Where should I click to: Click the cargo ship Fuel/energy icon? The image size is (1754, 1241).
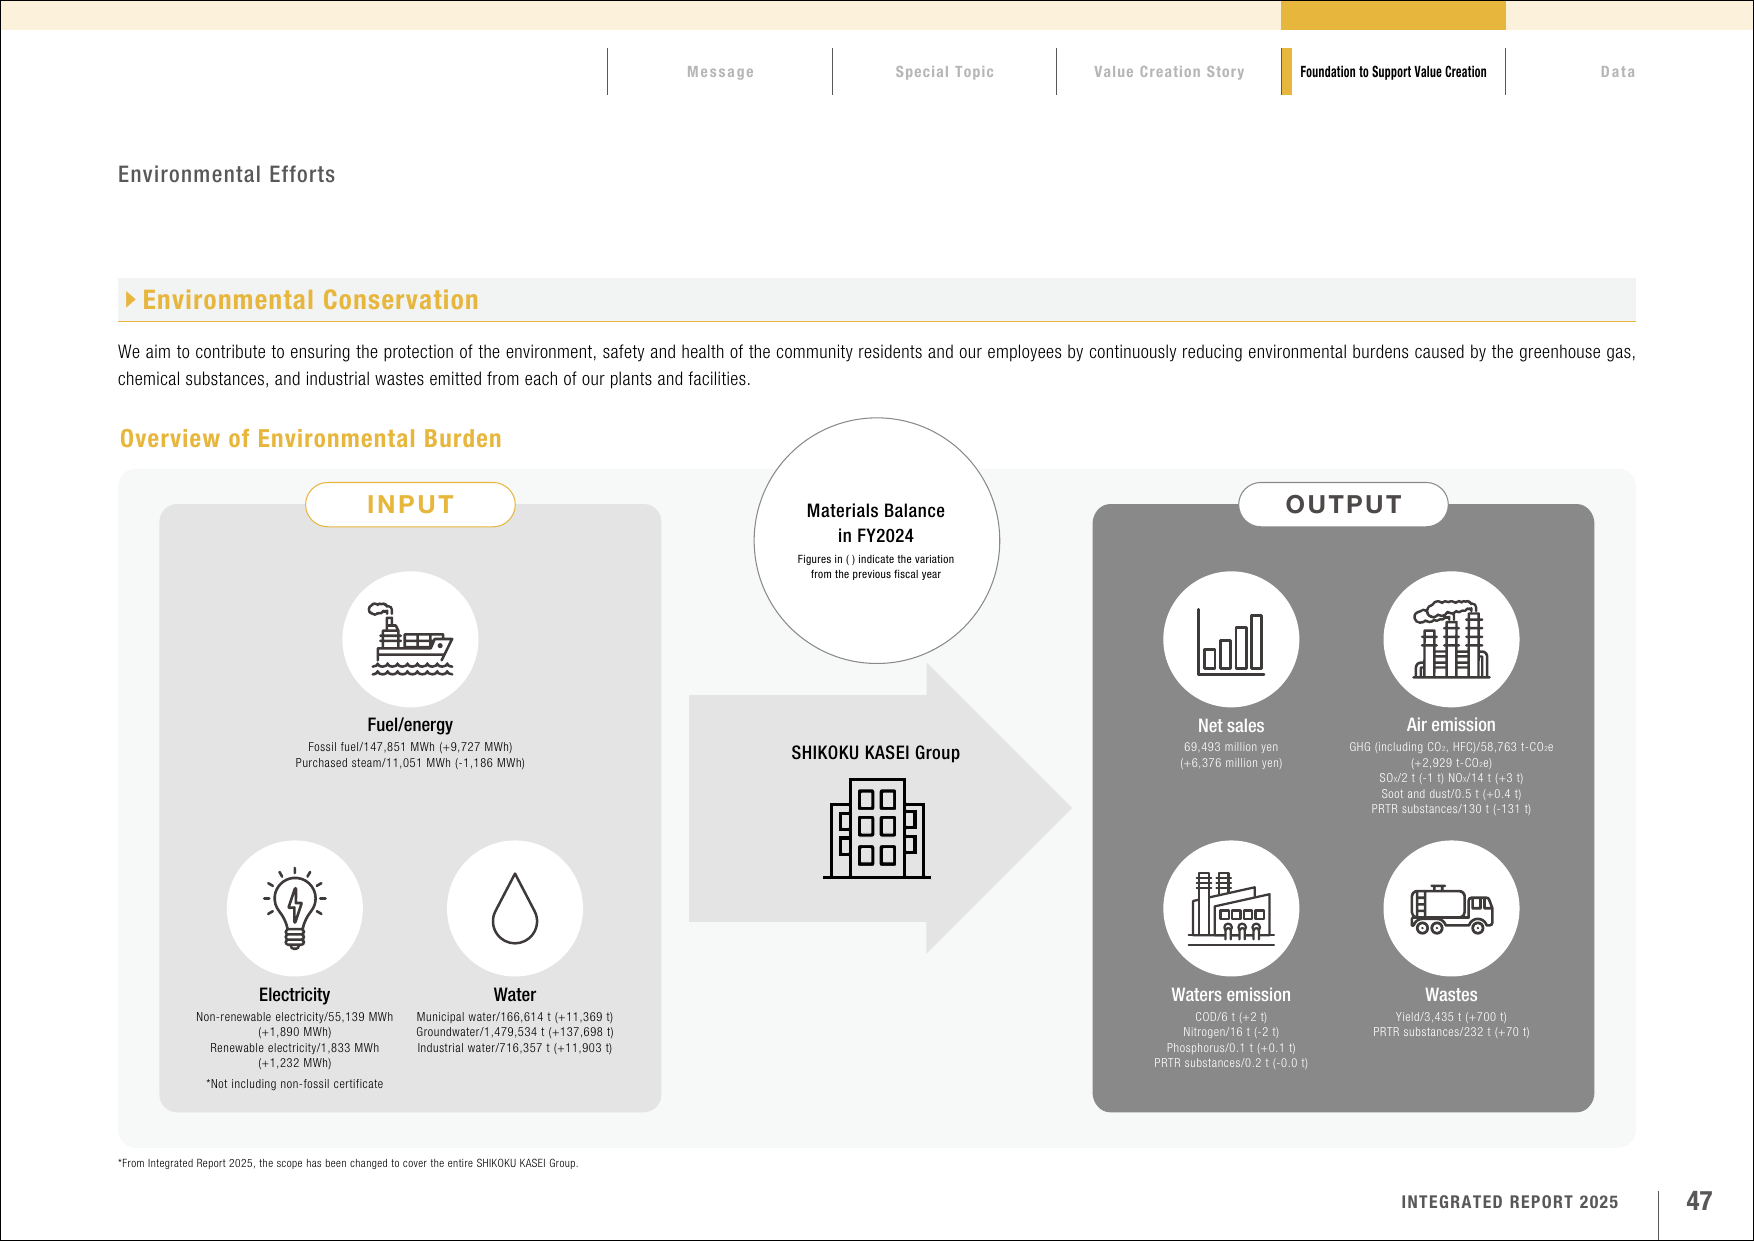[x=410, y=639]
